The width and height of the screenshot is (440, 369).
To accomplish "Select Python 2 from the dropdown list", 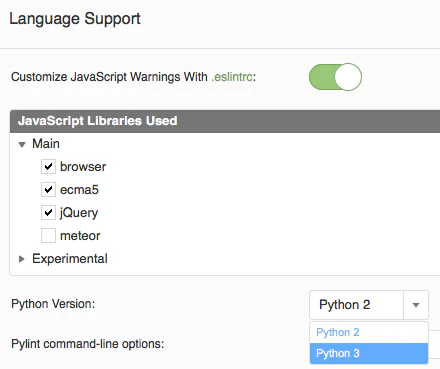I will [369, 332].
